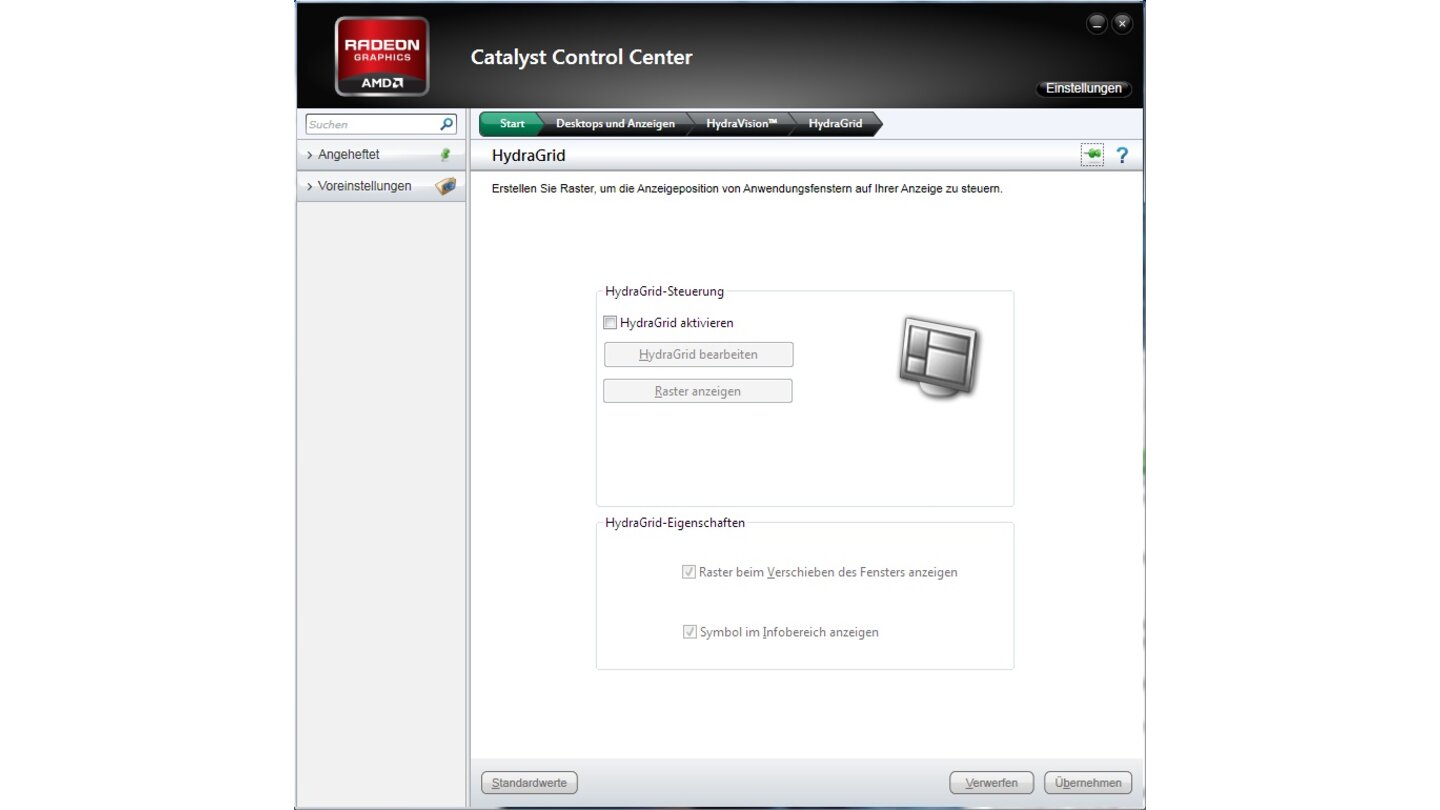Viewport: 1440px width, 810px height.
Task: Toggle Raster beim Verschieben des Fensters anzeigen
Action: [x=689, y=572]
